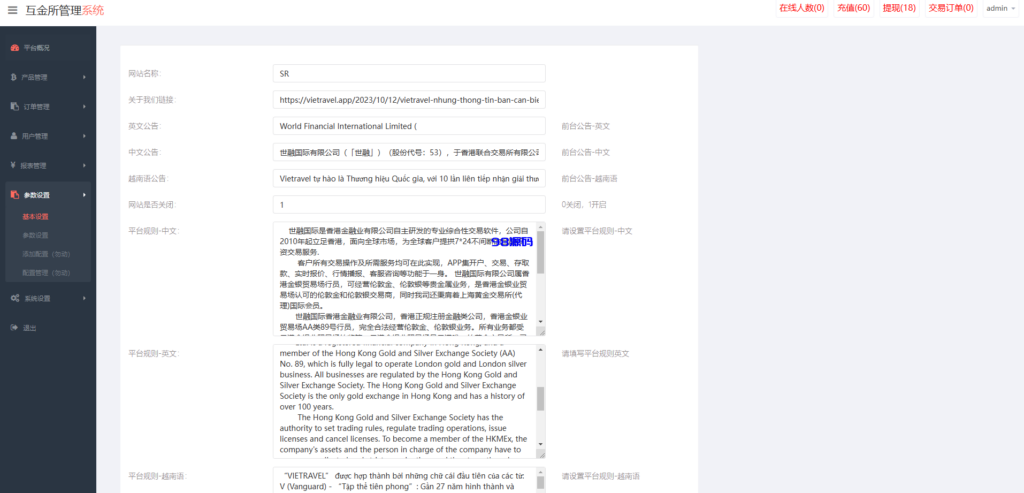Click the 越南语公告 input field
Viewport: 1024px width, 493px height.
(409, 178)
